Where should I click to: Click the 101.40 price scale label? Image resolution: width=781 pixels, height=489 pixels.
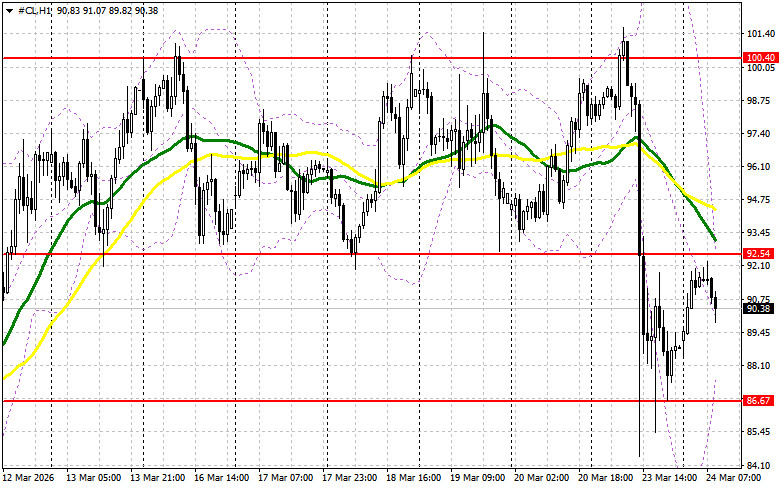point(760,34)
